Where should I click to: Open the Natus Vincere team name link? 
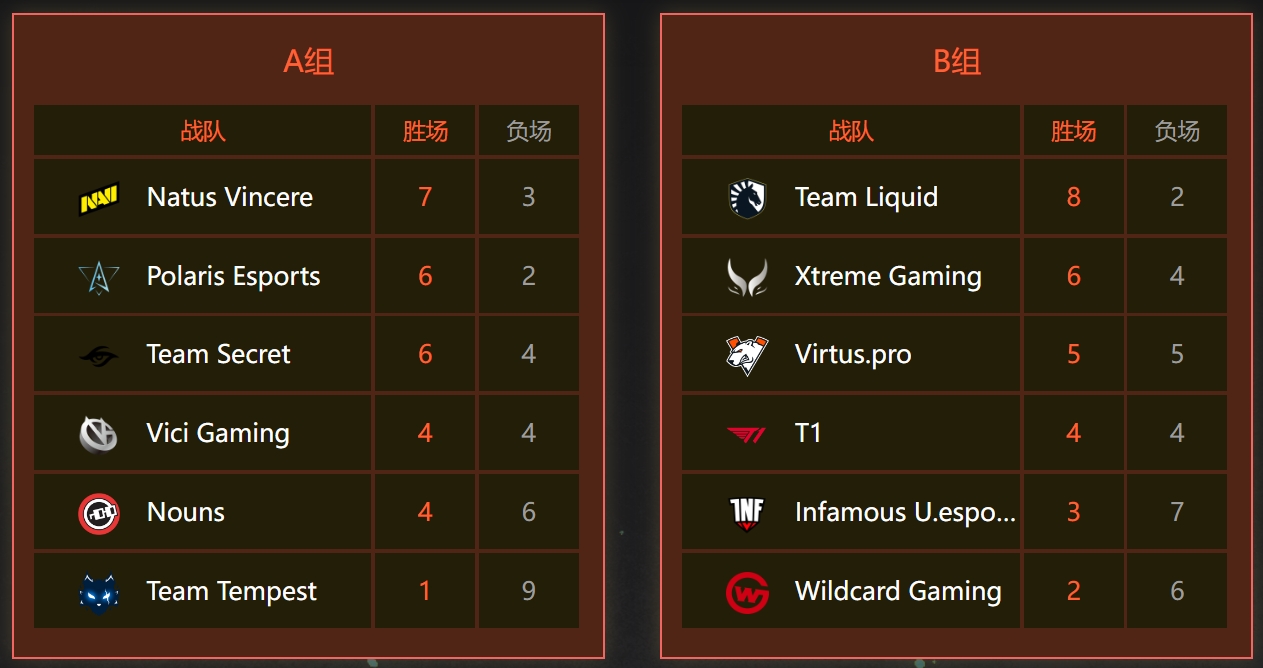point(230,197)
